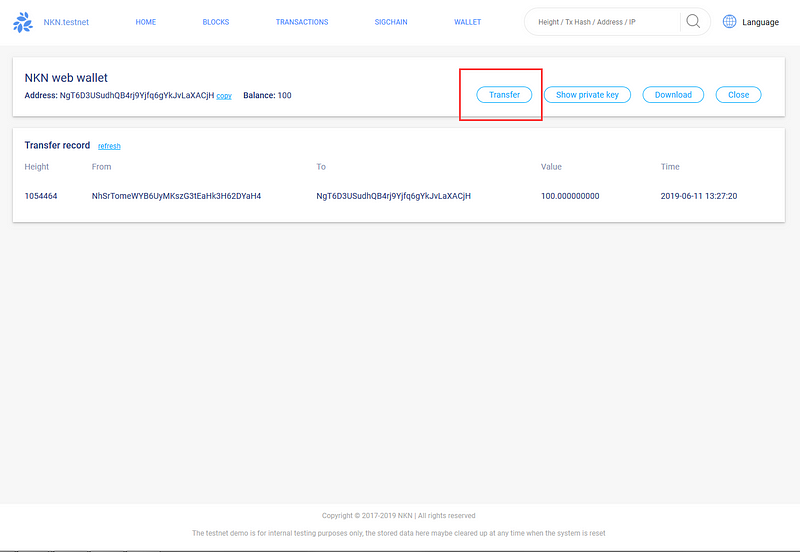Open the WALLET page

point(468,22)
